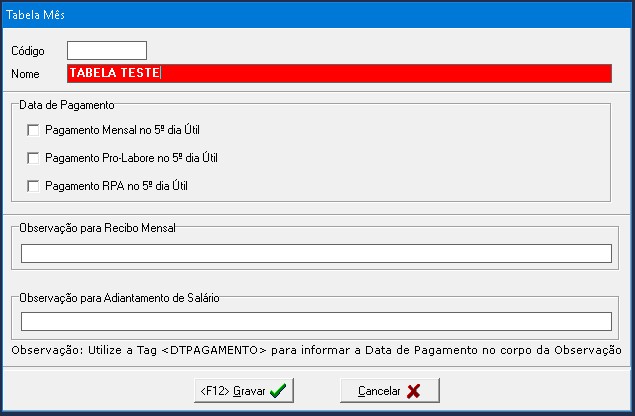This screenshot has height=416, width=635.
Task: Click the note about the <DTPAGAMENTO> tag
Action: 316,350
